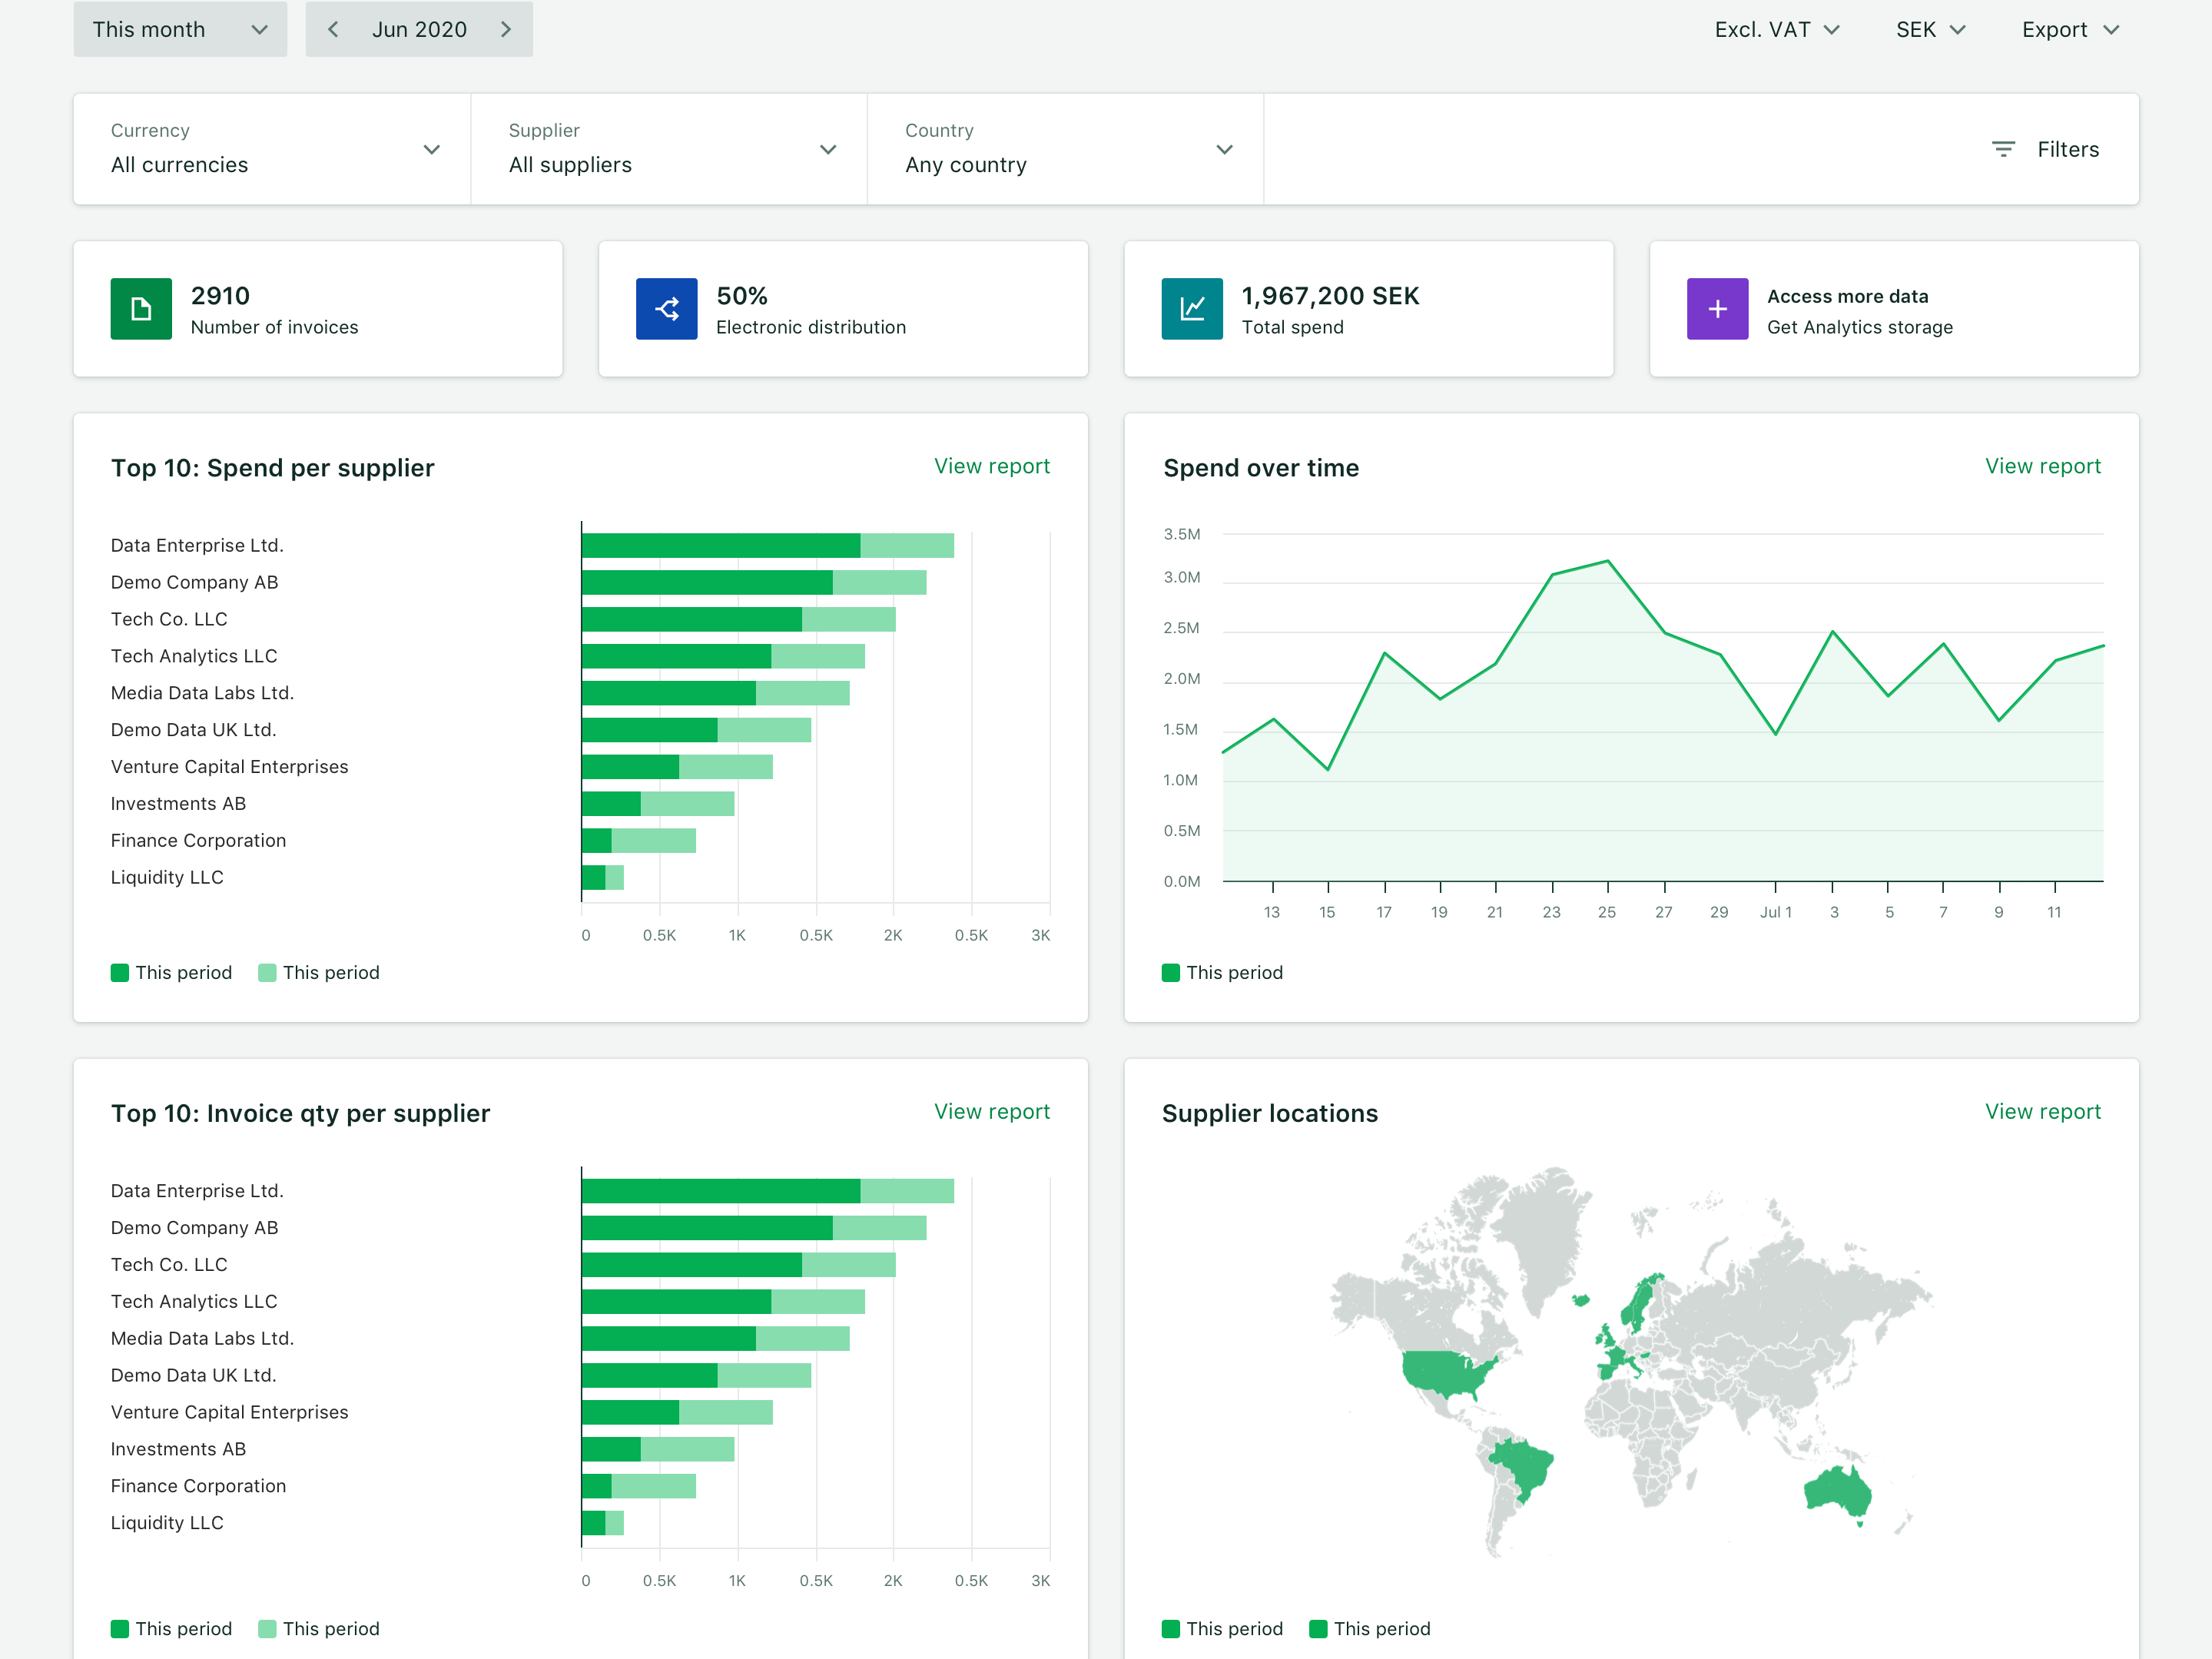This screenshot has height=1659, width=2212.
Task: Go to next month with right arrow
Action: pyautogui.click(x=506, y=29)
